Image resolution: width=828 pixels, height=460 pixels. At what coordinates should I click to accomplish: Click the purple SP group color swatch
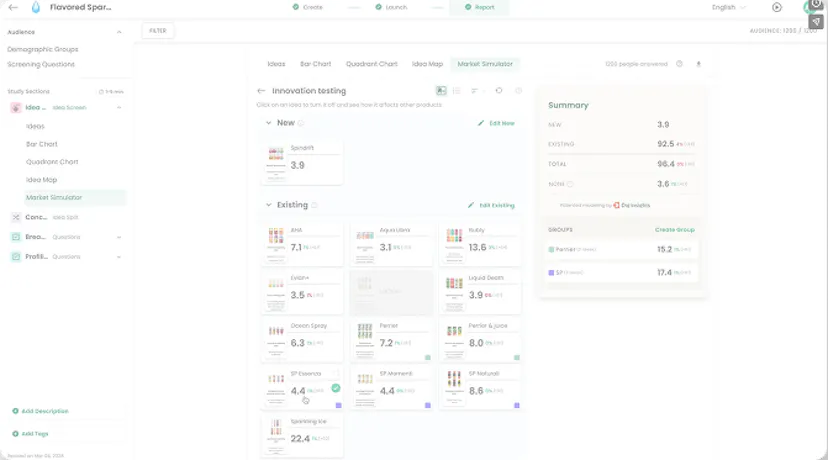click(551, 273)
